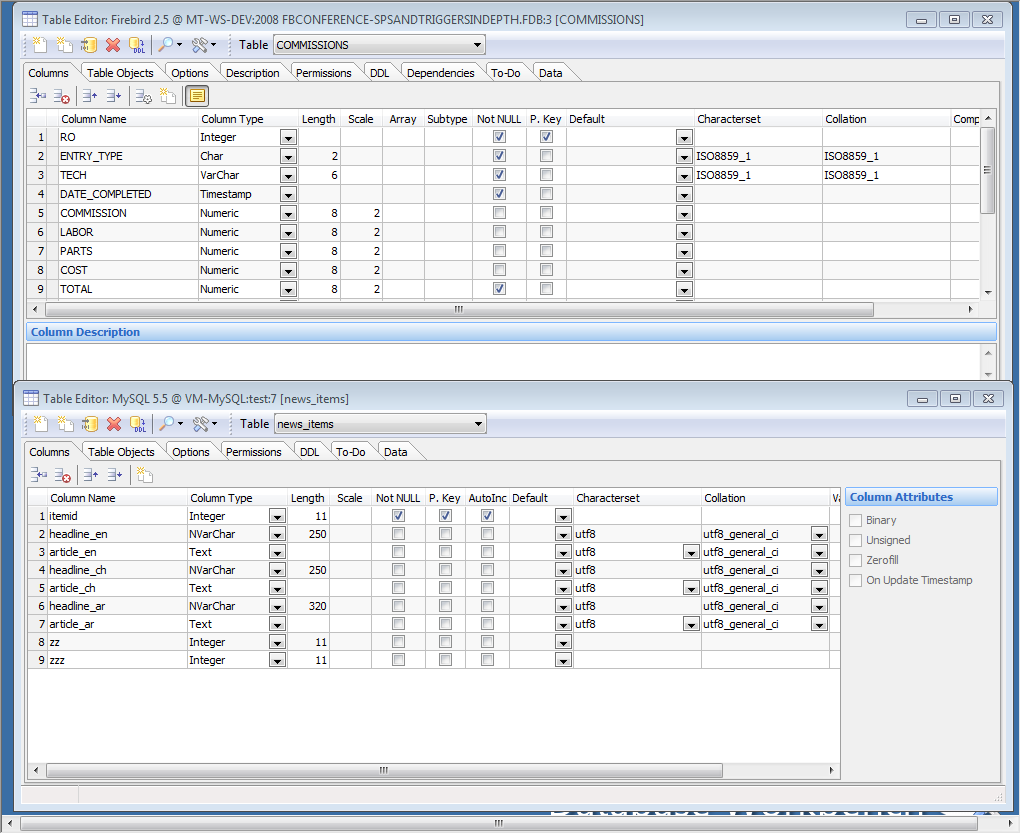This screenshot has height=834, width=1021.
Task: Switch to Dependencies tab in Firebird editor
Action: click(x=440, y=73)
